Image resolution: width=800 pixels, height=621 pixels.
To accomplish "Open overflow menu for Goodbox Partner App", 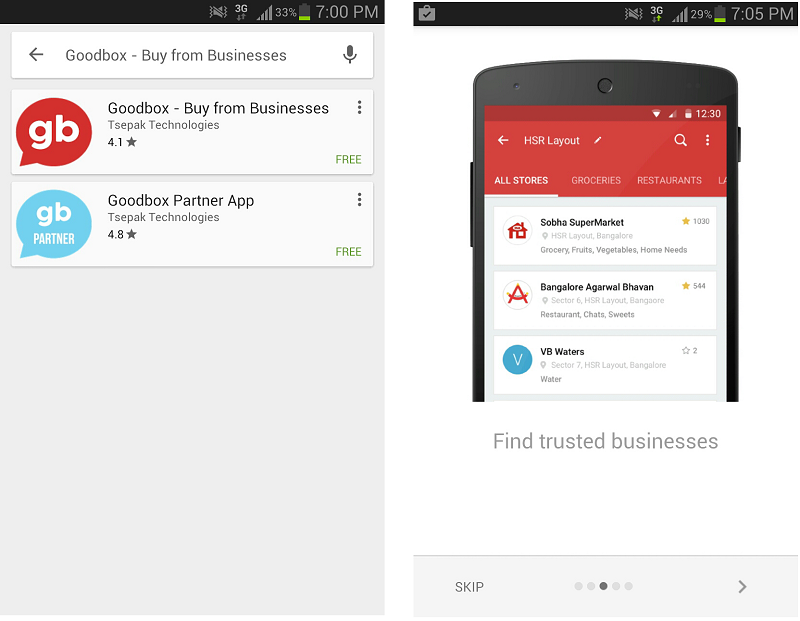I will 360,200.
